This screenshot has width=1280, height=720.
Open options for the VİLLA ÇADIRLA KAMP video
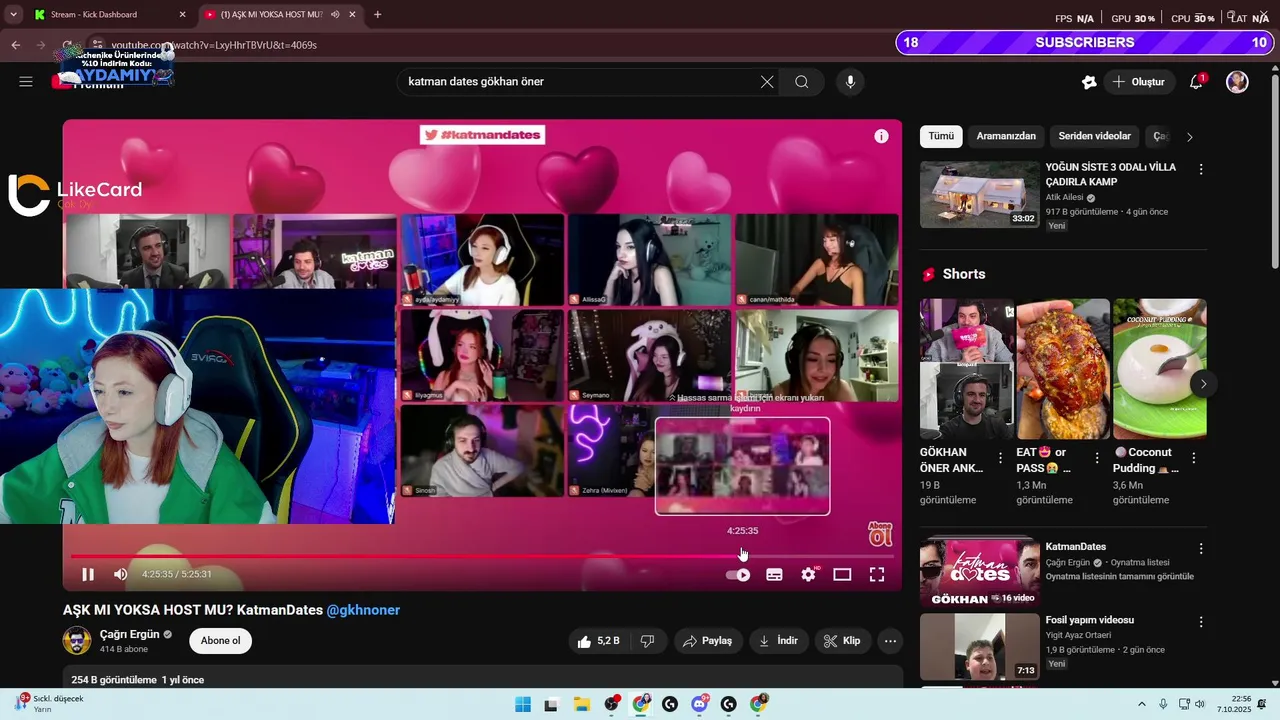(x=1201, y=170)
